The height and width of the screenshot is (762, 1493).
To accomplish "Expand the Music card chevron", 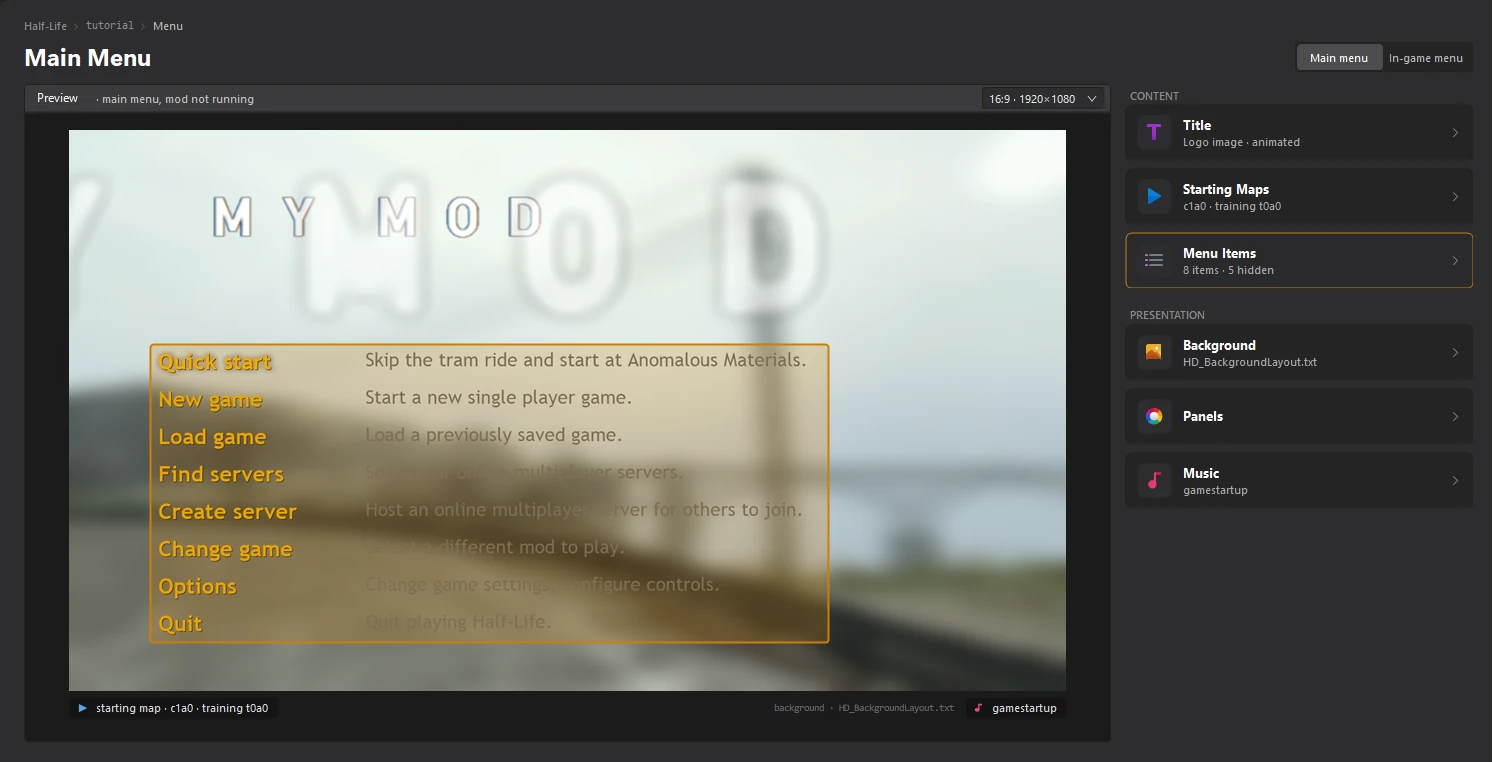I will pyautogui.click(x=1455, y=480).
